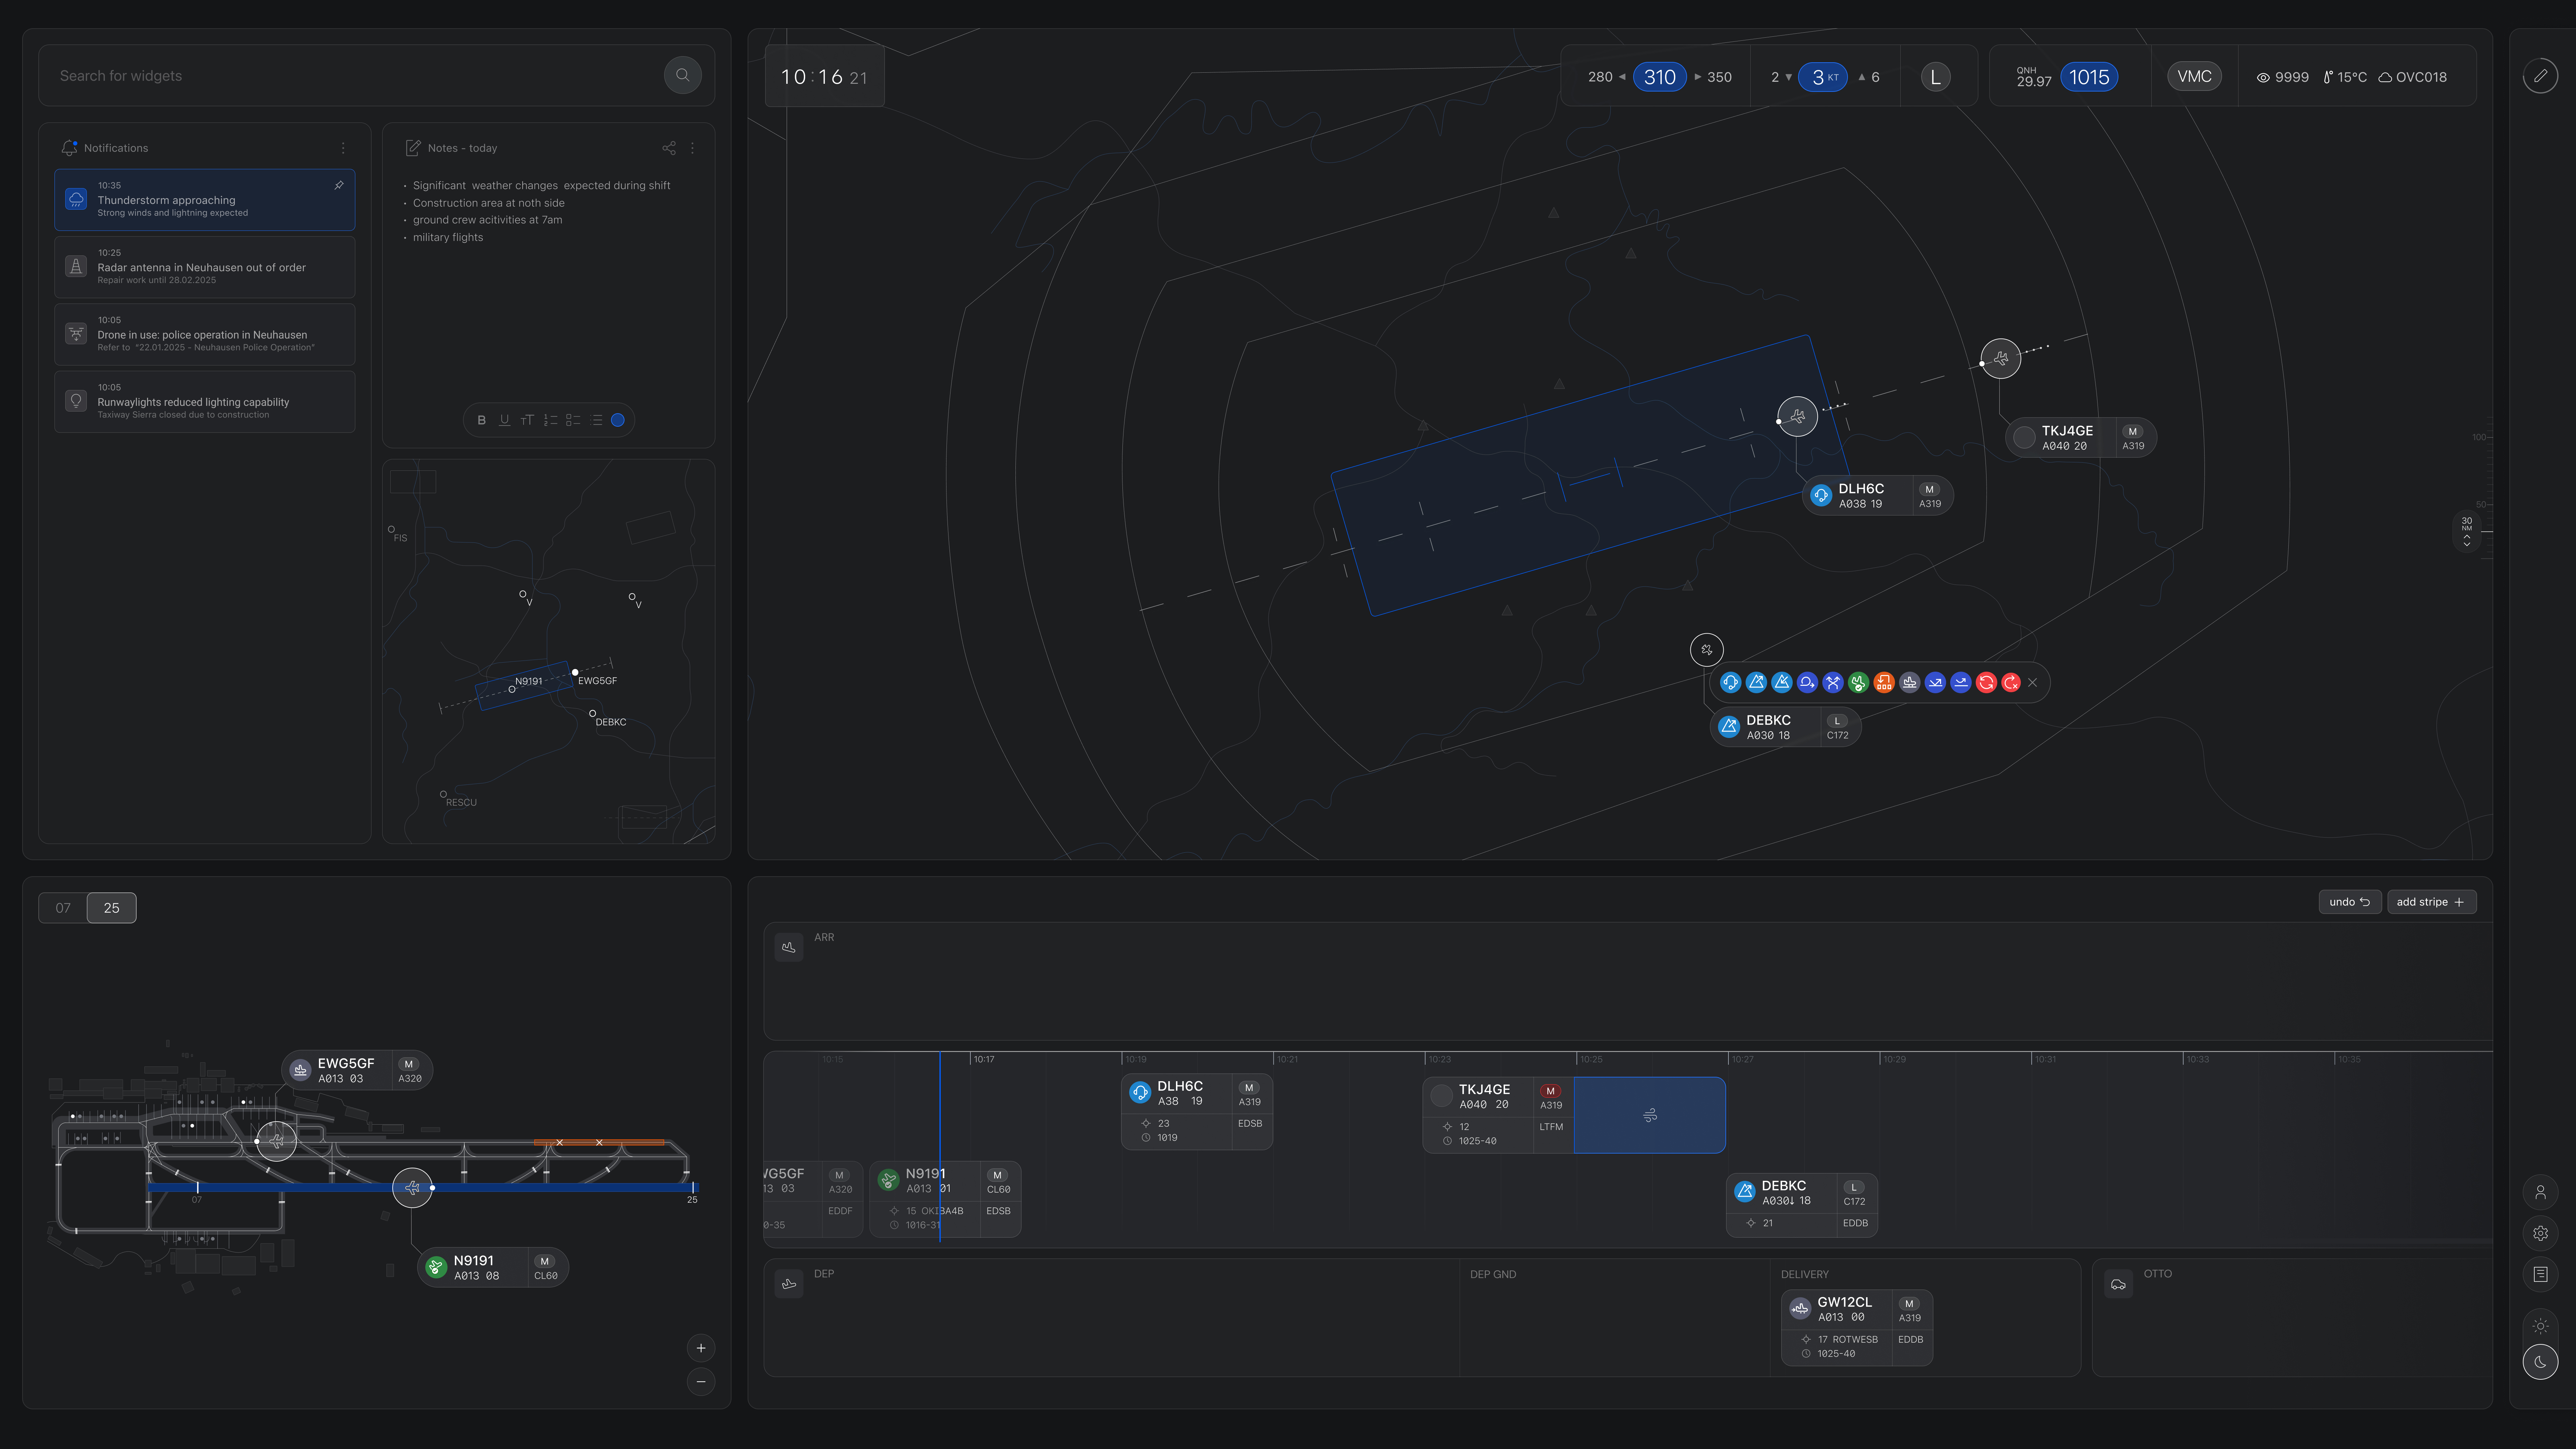Click red cancel-approach icon
The height and width of the screenshot is (1449, 2576).
coord(2011,683)
